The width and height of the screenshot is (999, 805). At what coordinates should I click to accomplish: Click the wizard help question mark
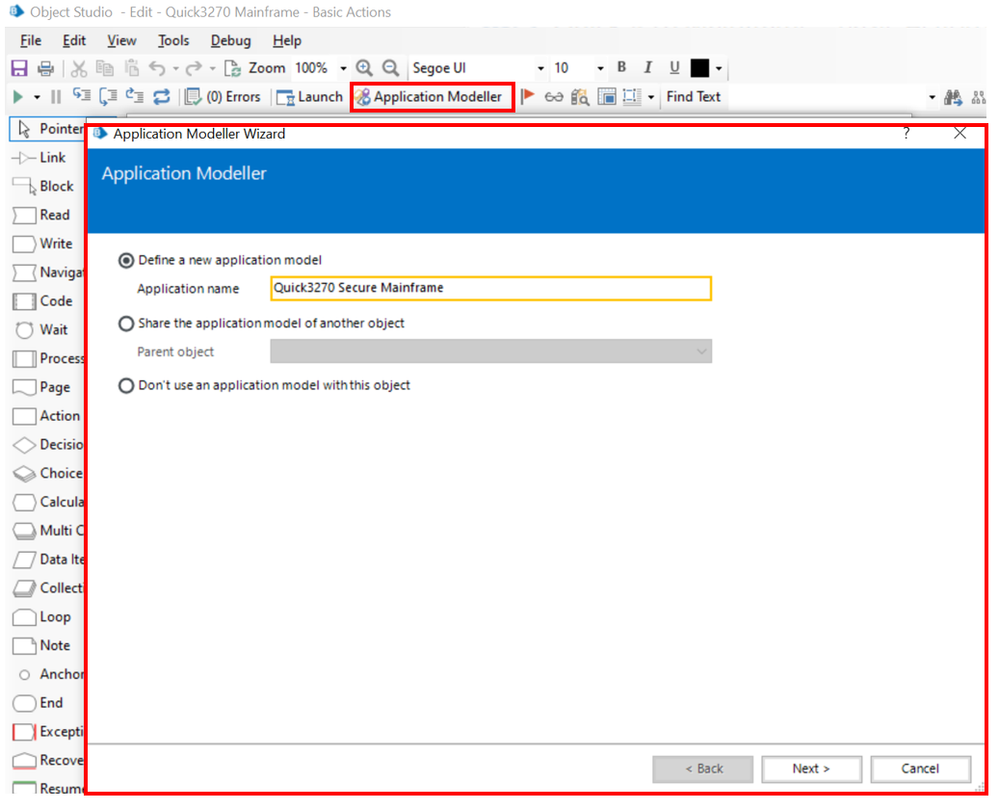coord(907,133)
